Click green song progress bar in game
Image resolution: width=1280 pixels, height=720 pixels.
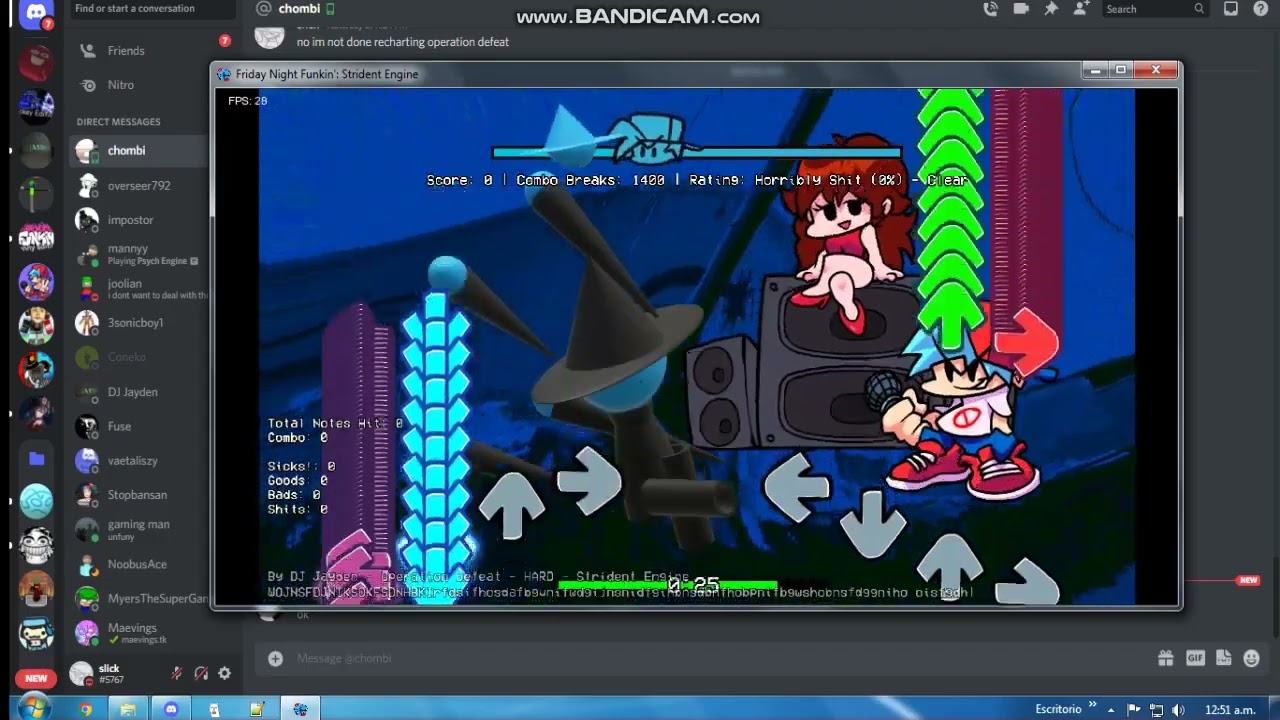click(x=667, y=584)
